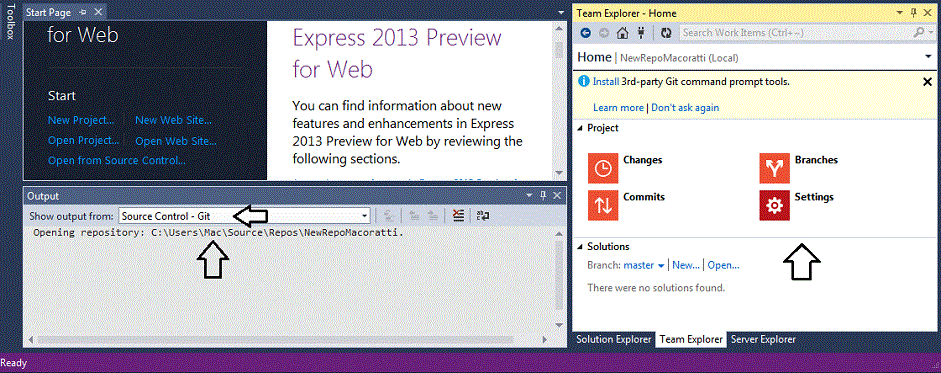Toggle the Start Page tab pin
Screen dimensions: 941x373
tap(83, 13)
